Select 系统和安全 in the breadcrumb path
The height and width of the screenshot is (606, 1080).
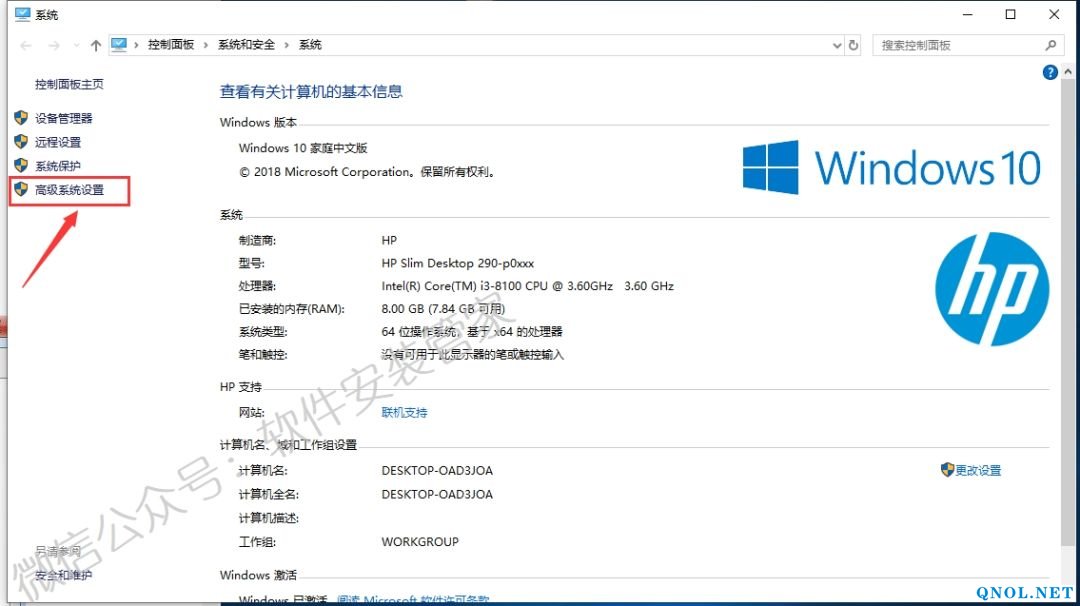point(246,45)
